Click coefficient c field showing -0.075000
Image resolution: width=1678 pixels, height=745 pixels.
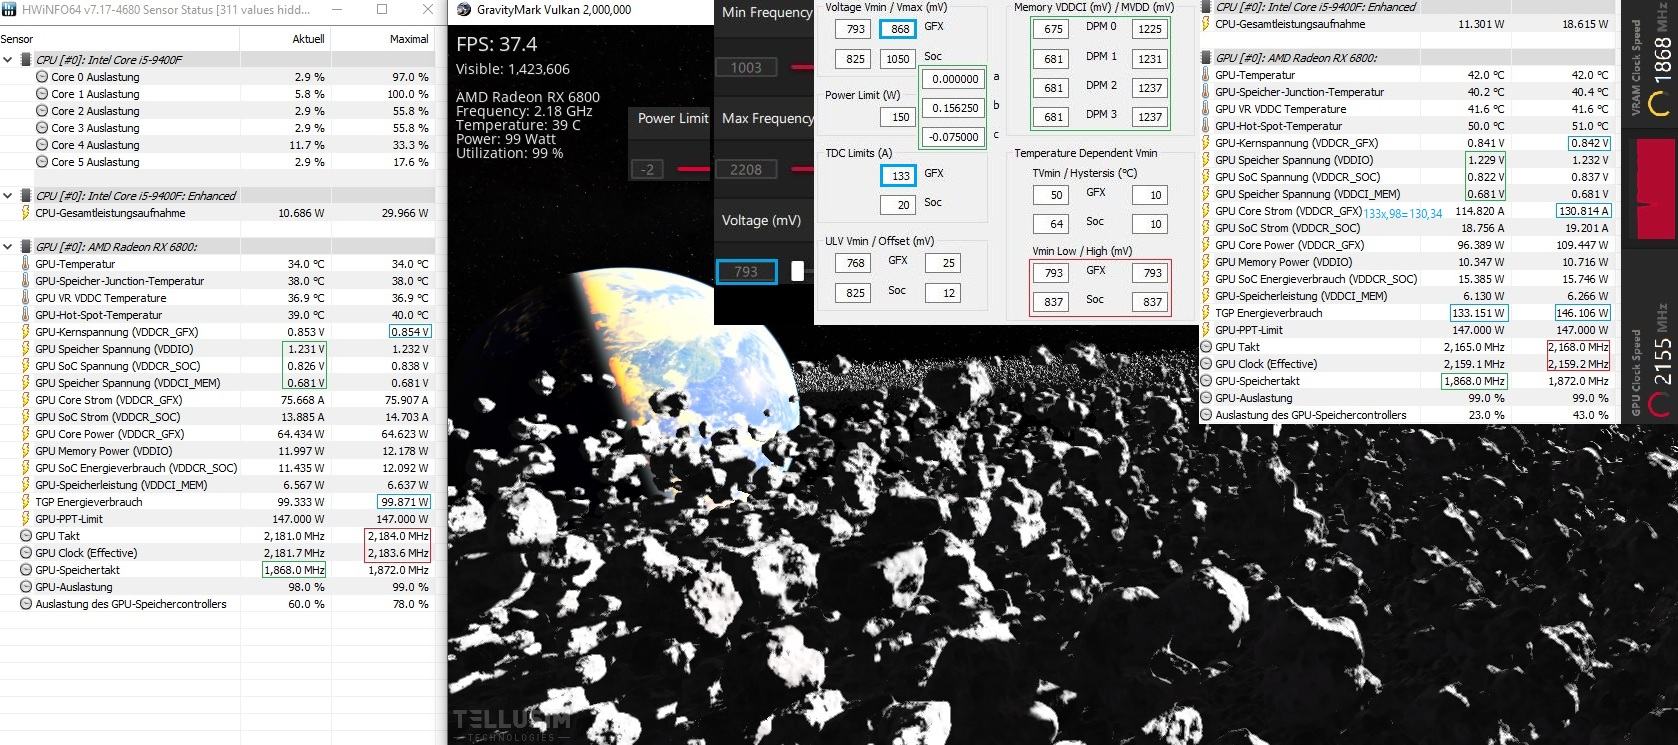[x=954, y=137]
